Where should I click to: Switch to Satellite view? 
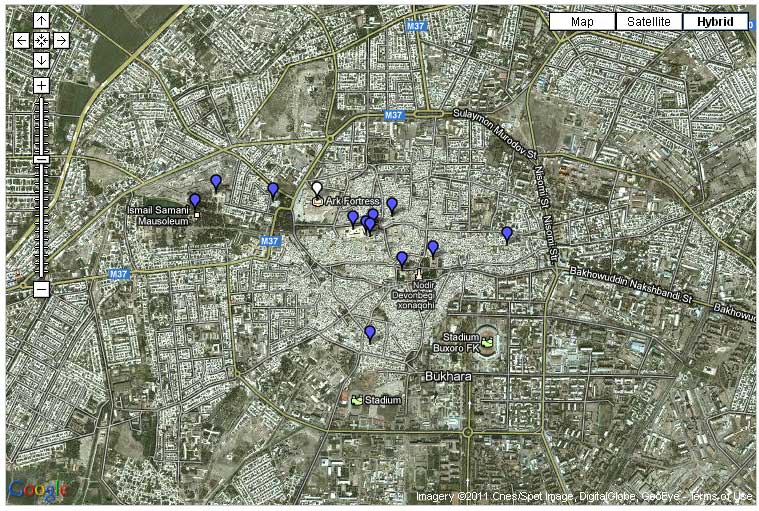coord(648,21)
